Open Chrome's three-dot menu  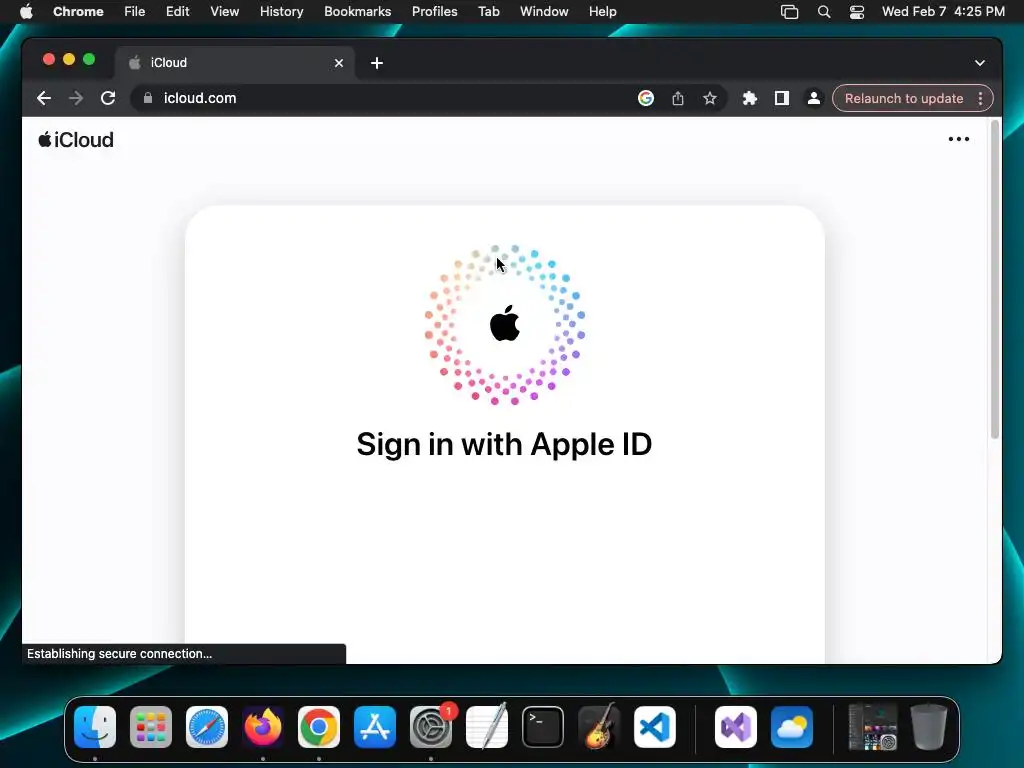click(x=980, y=98)
